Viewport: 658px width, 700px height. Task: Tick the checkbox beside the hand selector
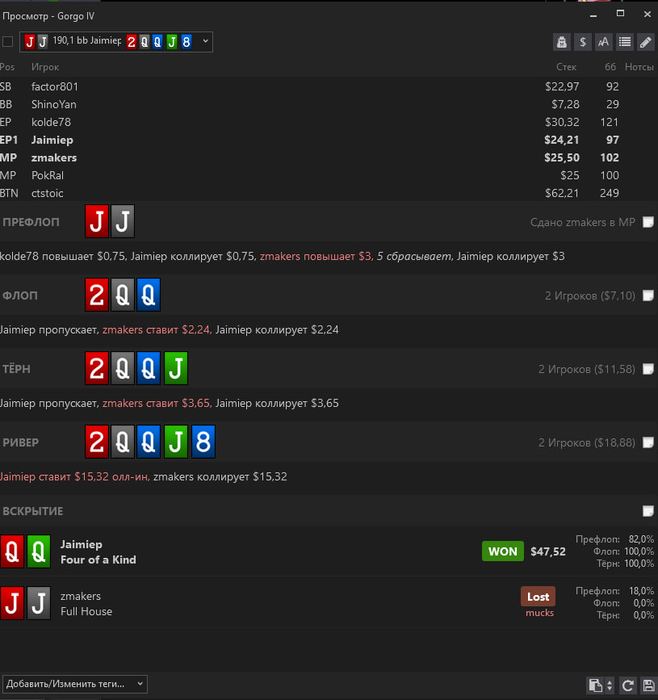point(8,42)
